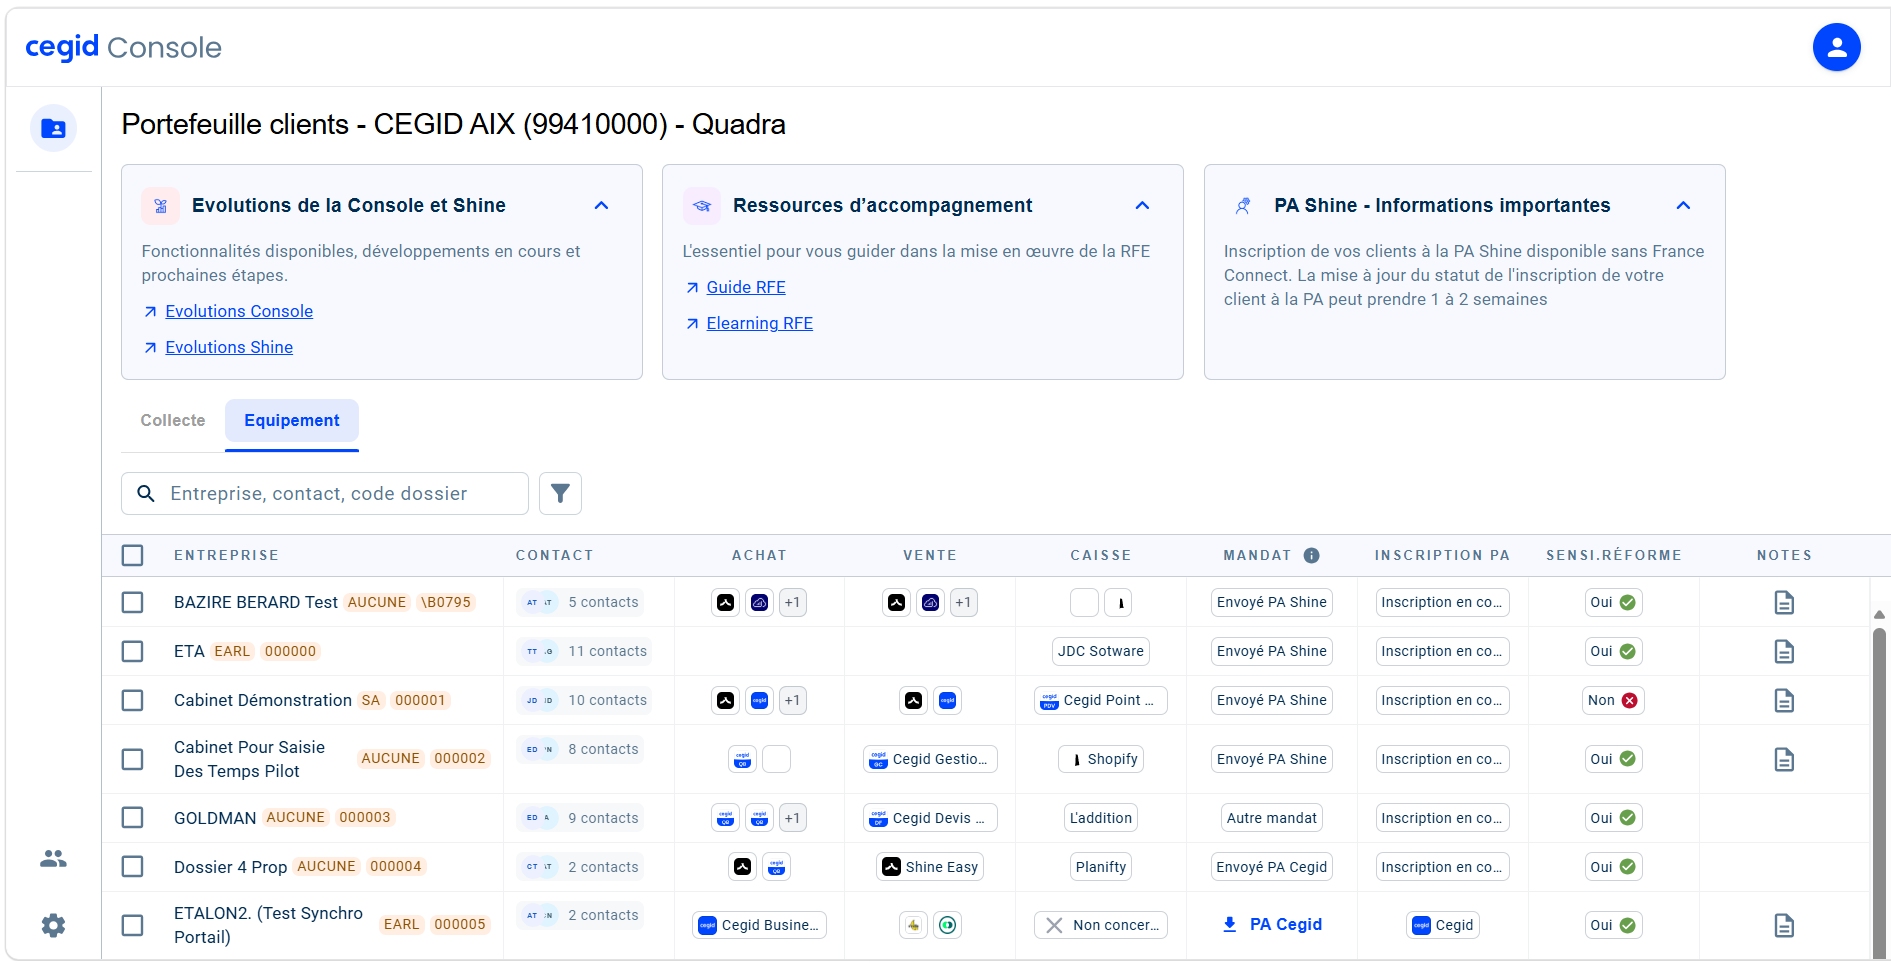
Task: Expand the 5 contacts for BAZIRE BERARD
Action: (580, 602)
